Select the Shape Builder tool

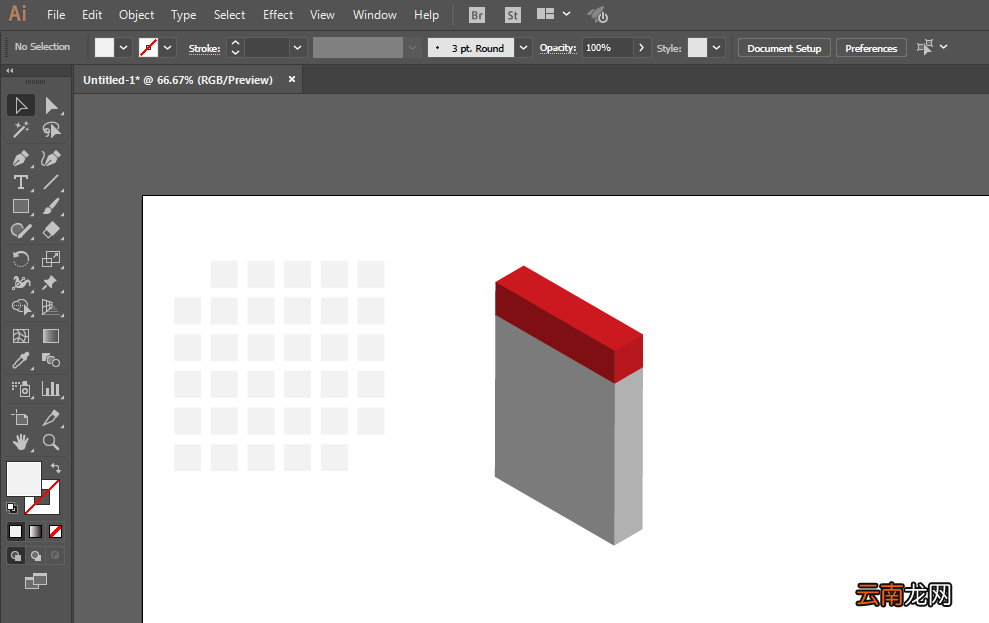[21, 307]
